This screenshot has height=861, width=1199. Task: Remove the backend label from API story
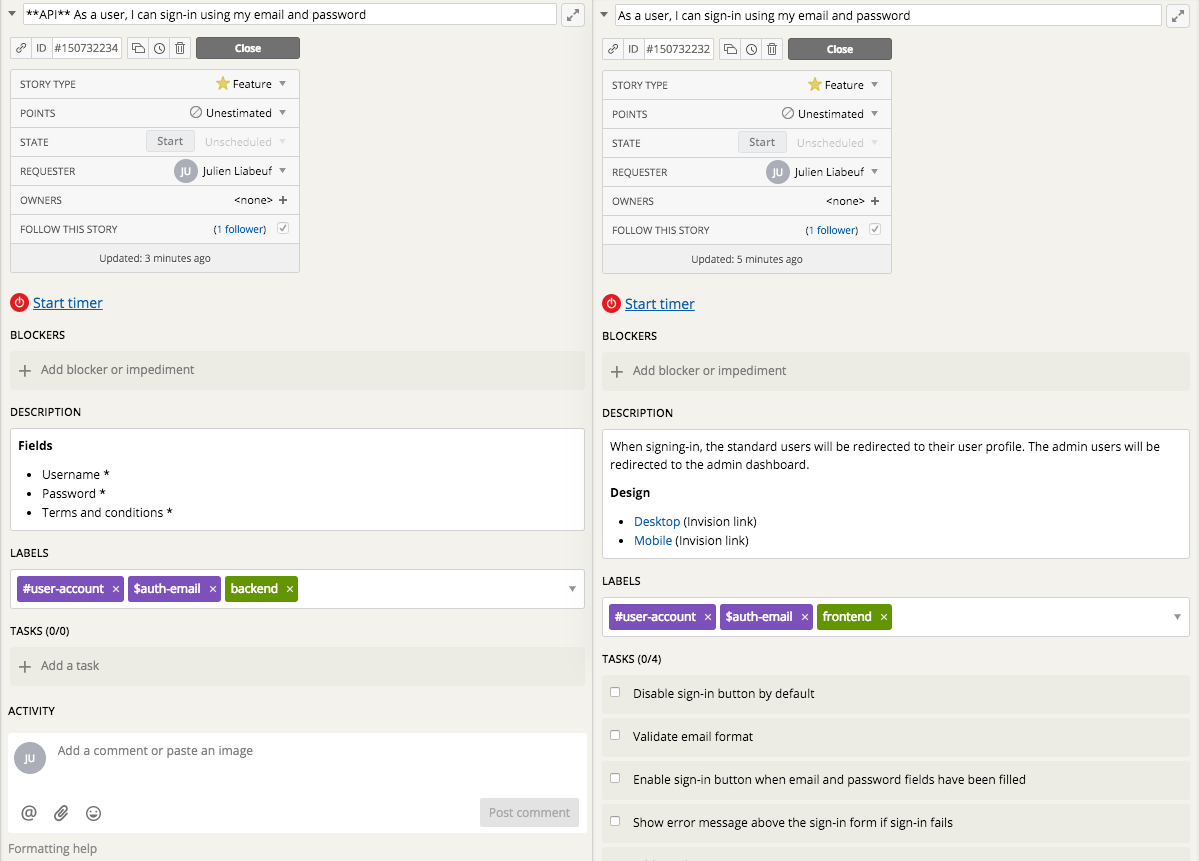tap(290, 589)
